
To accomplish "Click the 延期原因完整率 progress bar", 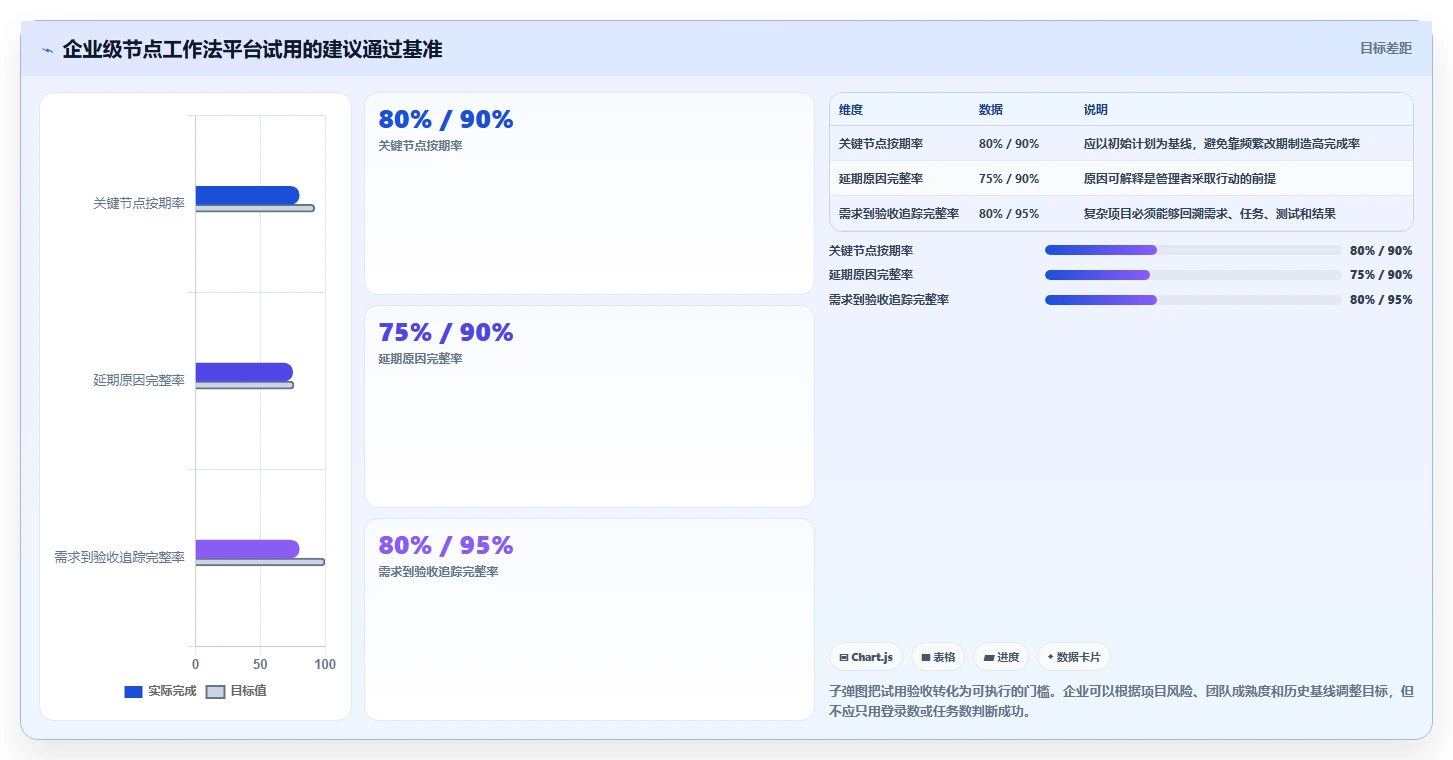I will 1193,275.
